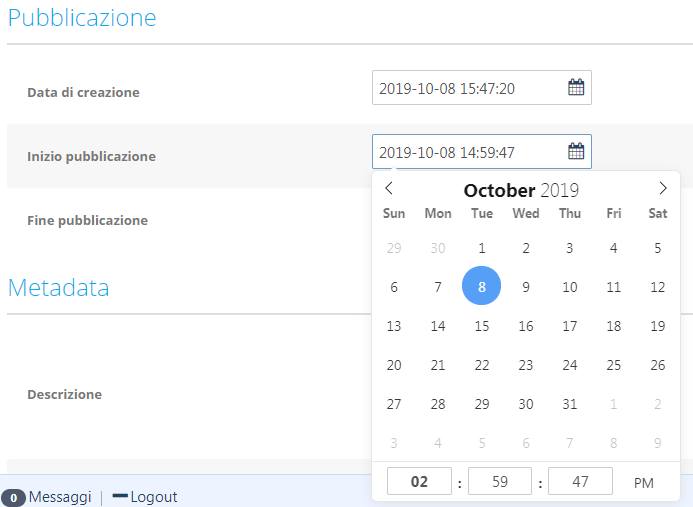Focus the seconds field showing 47

pyautogui.click(x=580, y=481)
